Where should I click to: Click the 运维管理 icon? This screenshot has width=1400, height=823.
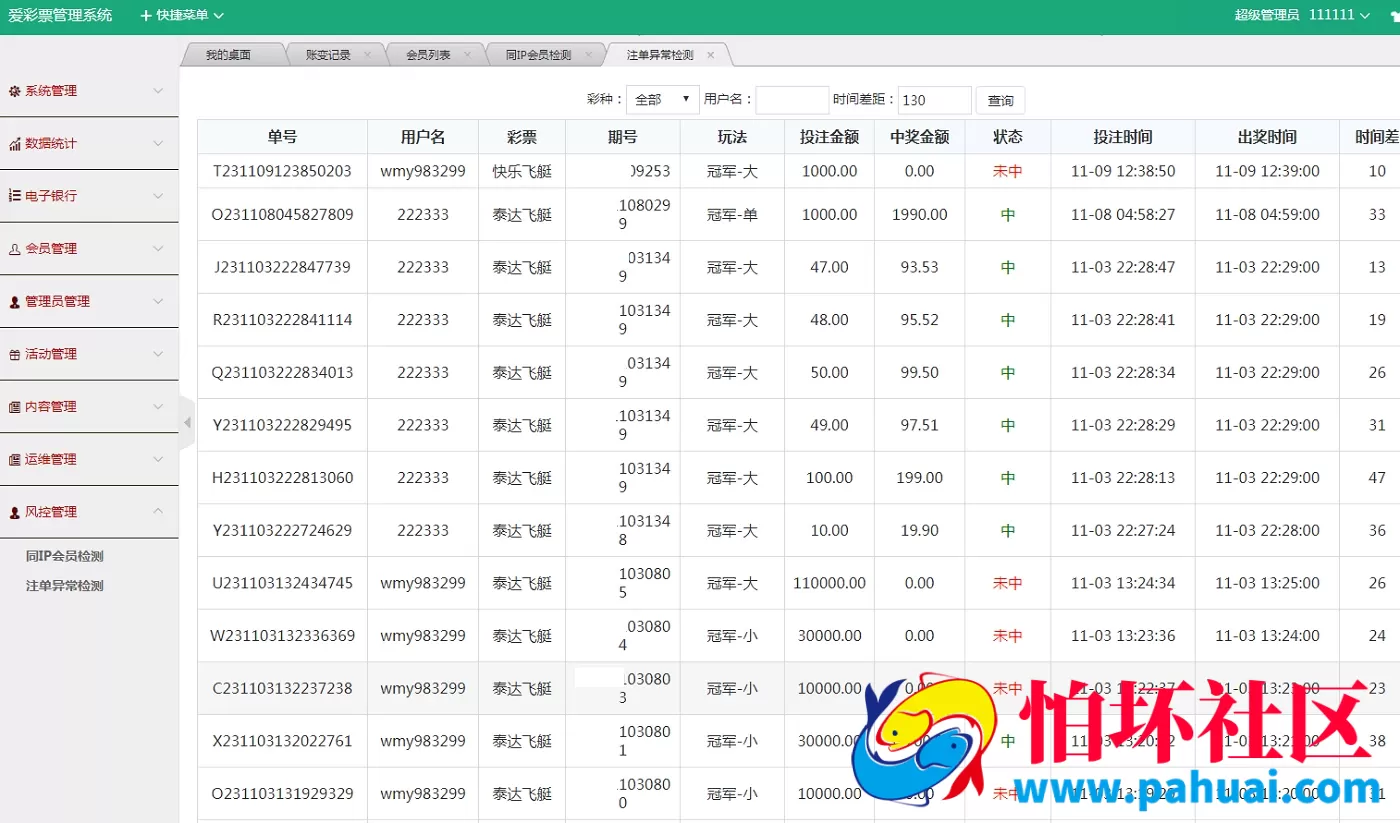14,460
